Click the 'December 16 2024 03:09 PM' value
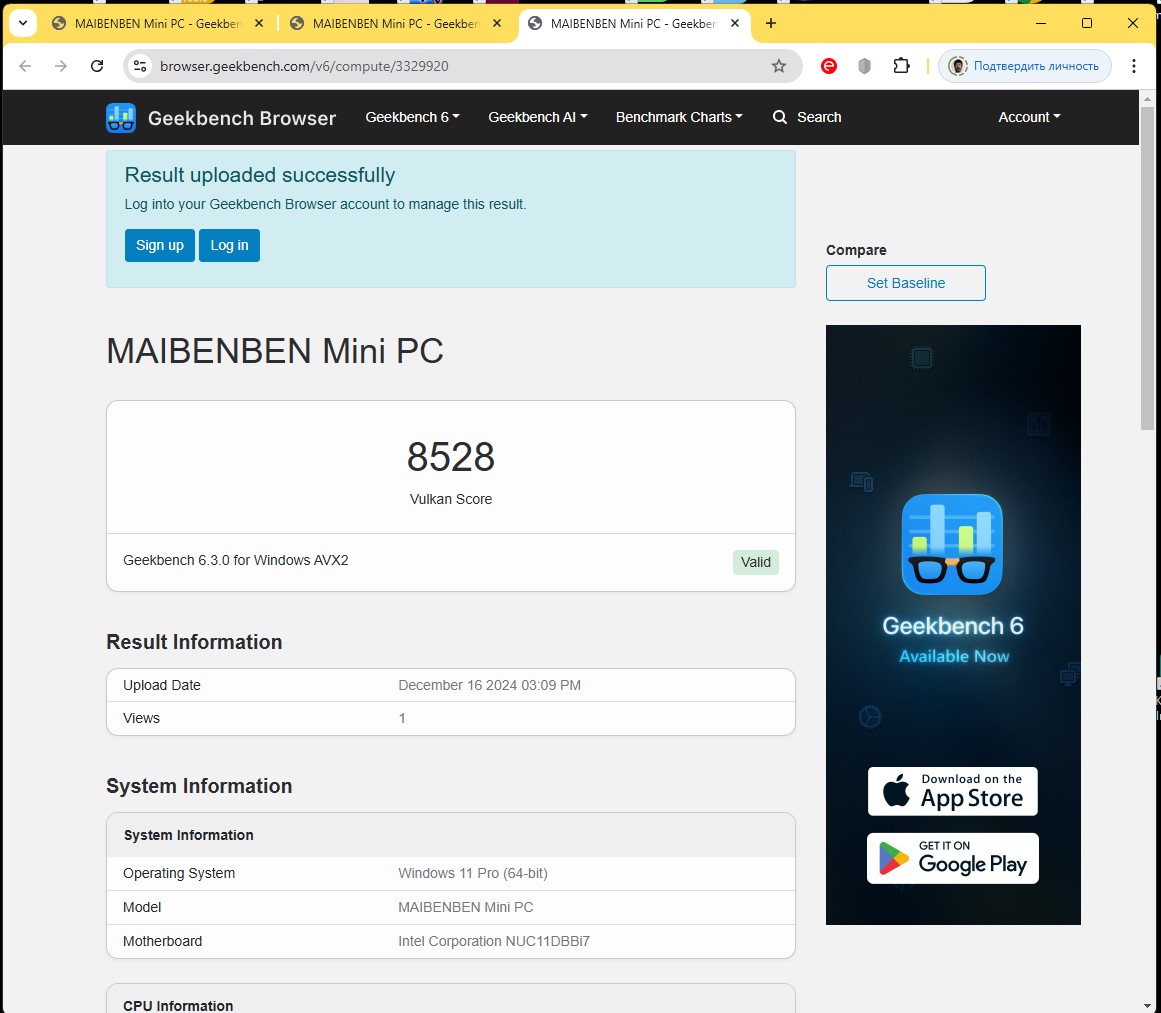 coord(489,685)
